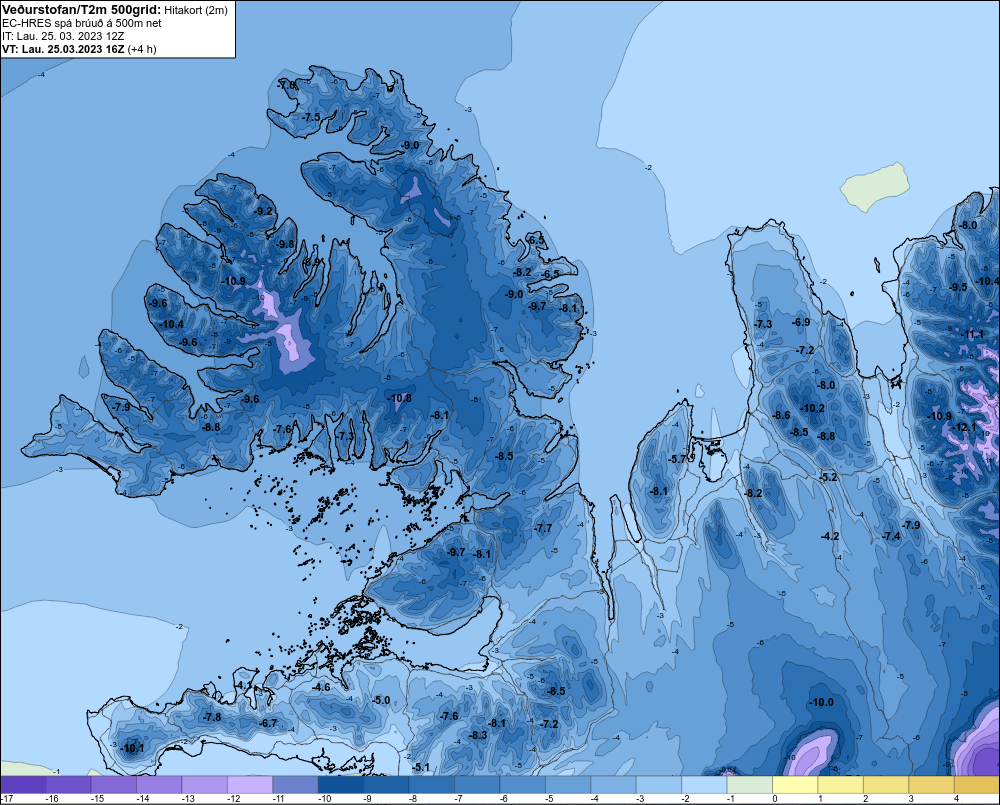Click the -8.3 temperature value on the map
This screenshot has width=1000, height=805.
(478, 735)
